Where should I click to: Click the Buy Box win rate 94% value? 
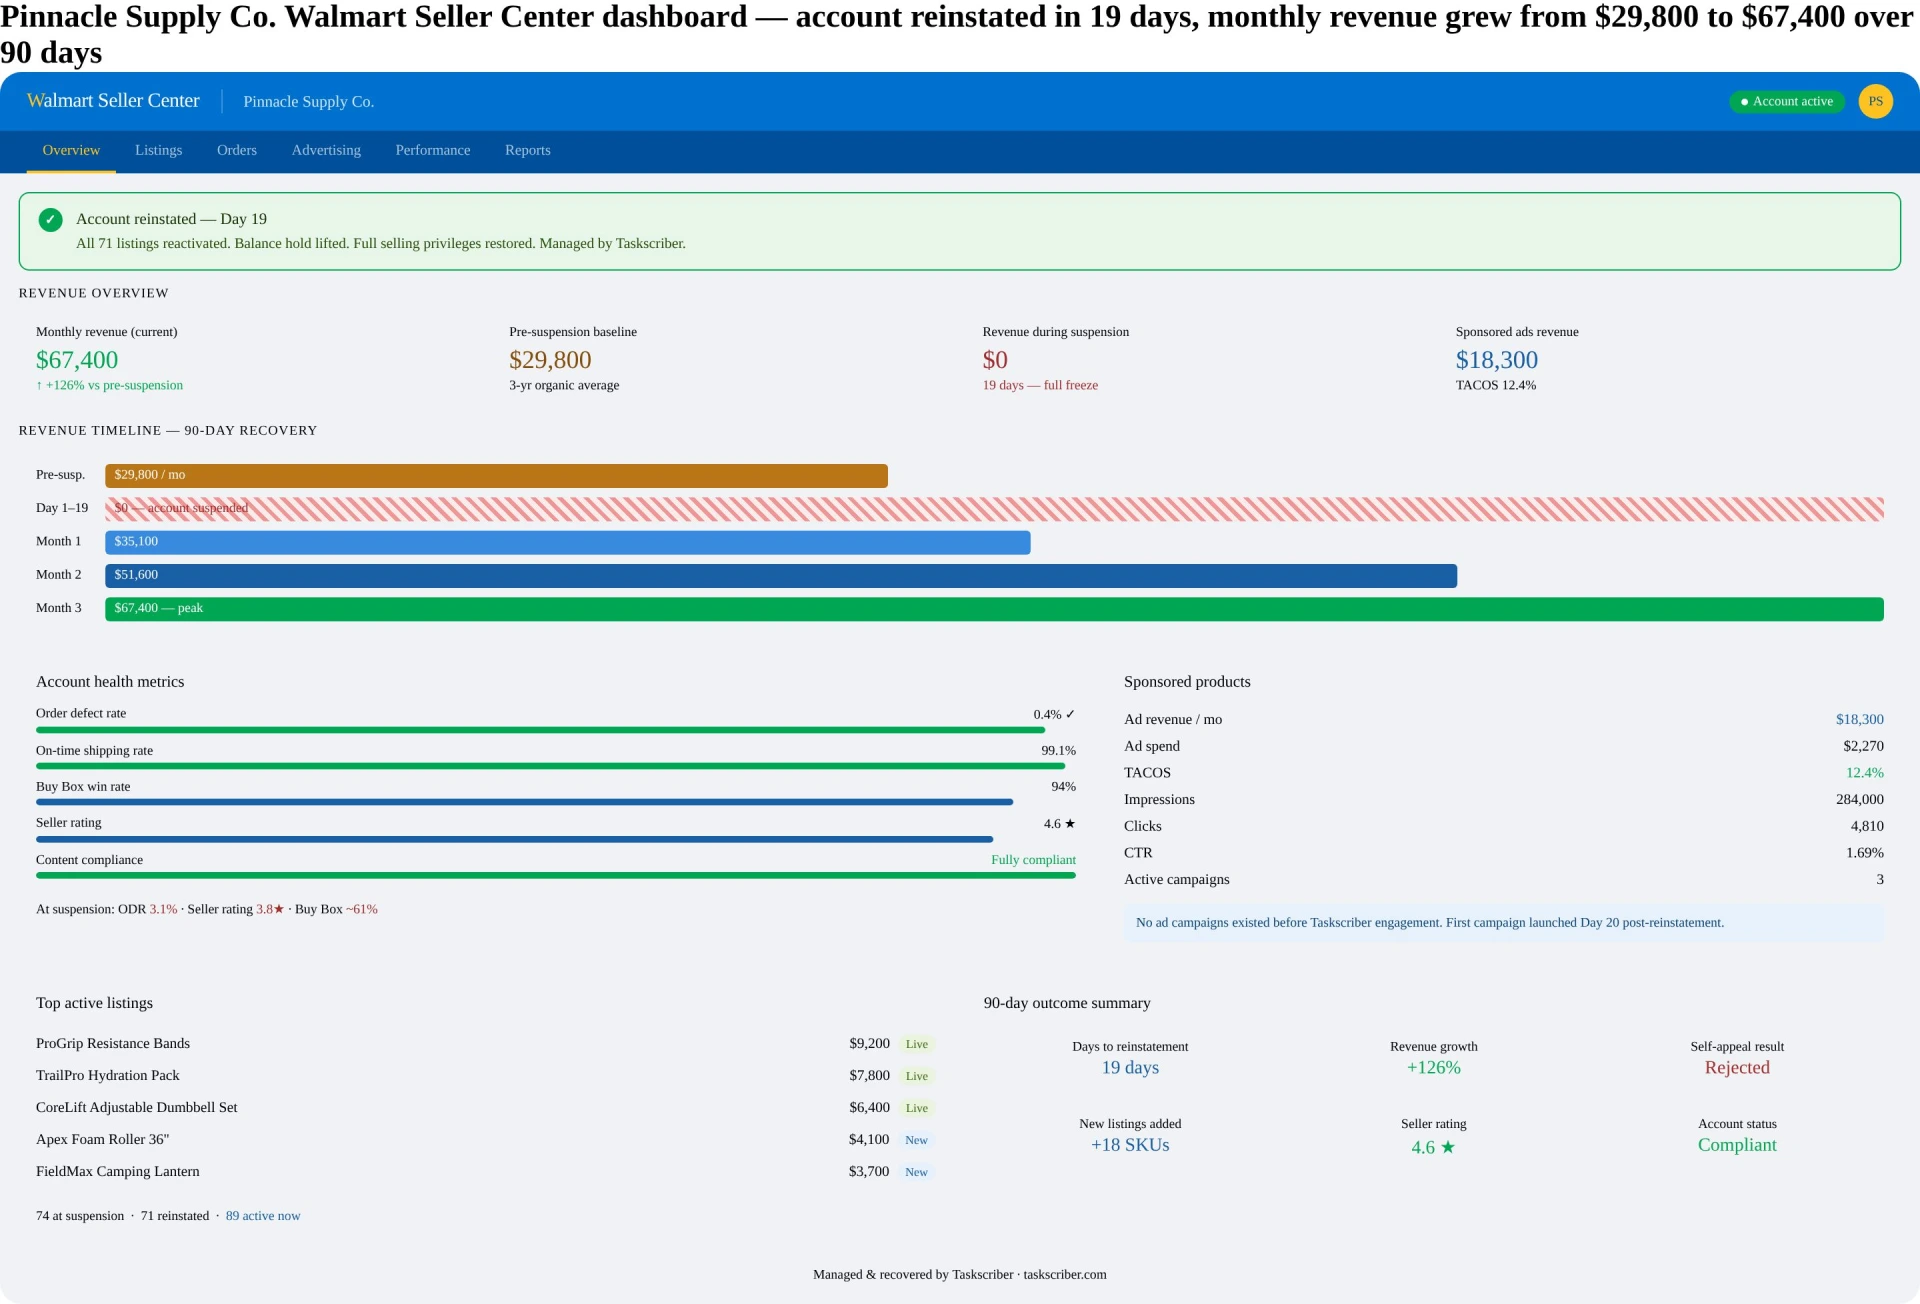pos(1064,787)
